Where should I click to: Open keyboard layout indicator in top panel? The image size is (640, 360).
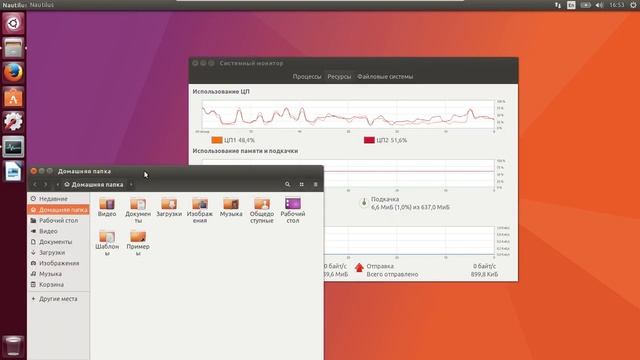[571, 5]
